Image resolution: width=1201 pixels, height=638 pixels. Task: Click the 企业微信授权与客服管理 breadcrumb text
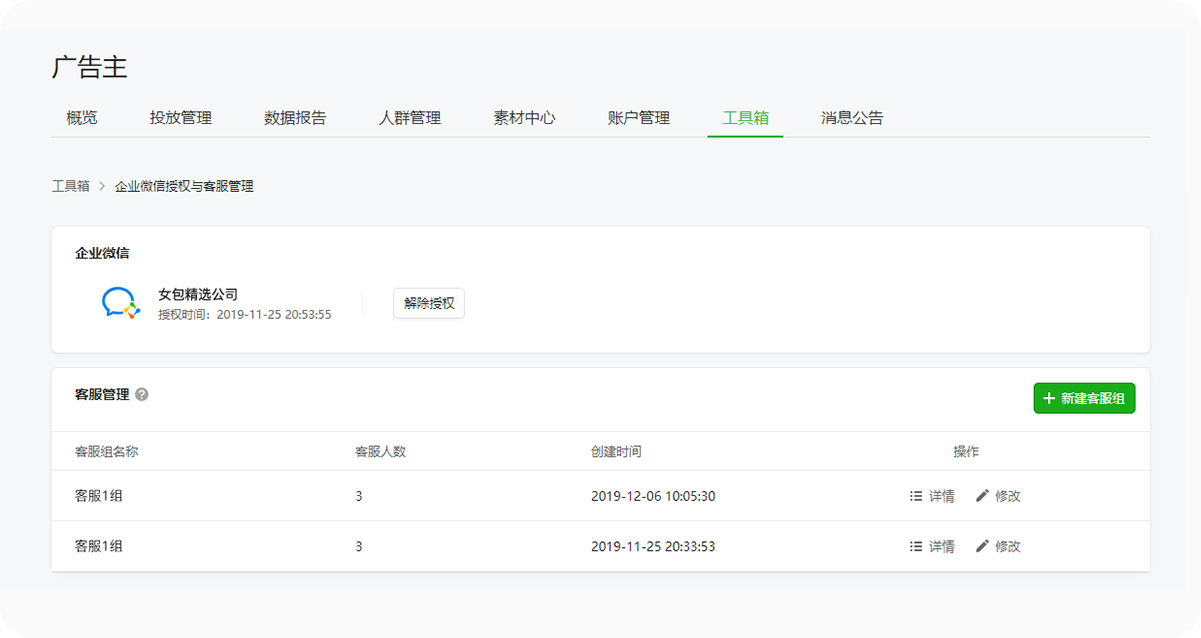point(184,186)
